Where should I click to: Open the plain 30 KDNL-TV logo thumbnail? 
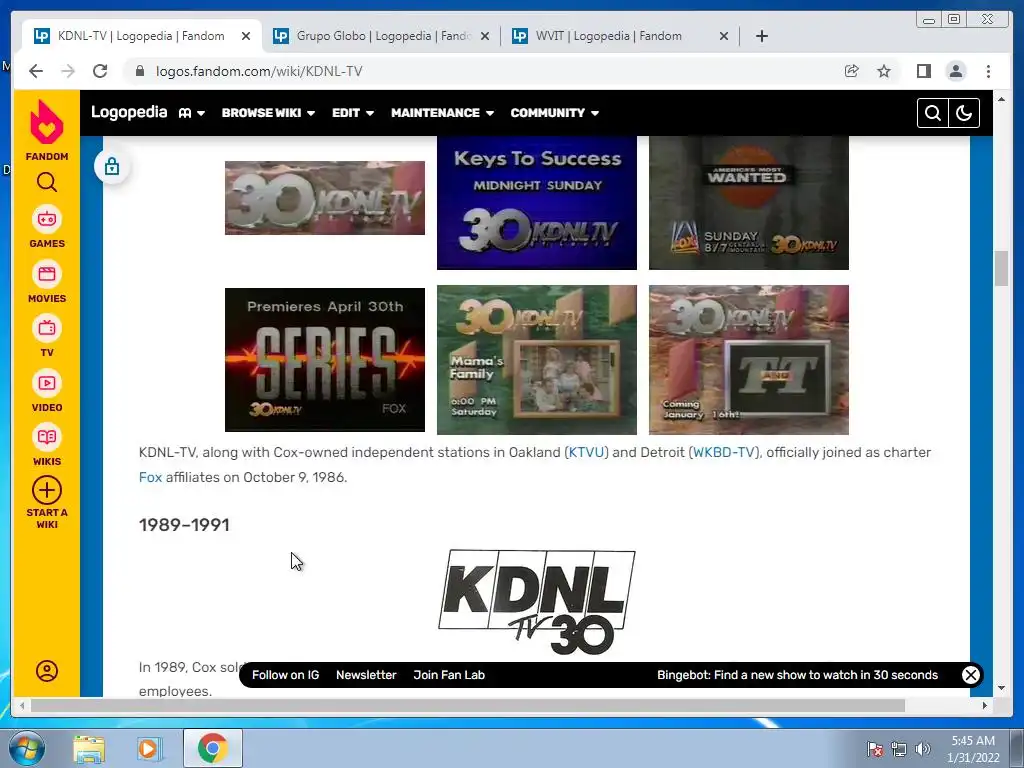coord(325,198)
